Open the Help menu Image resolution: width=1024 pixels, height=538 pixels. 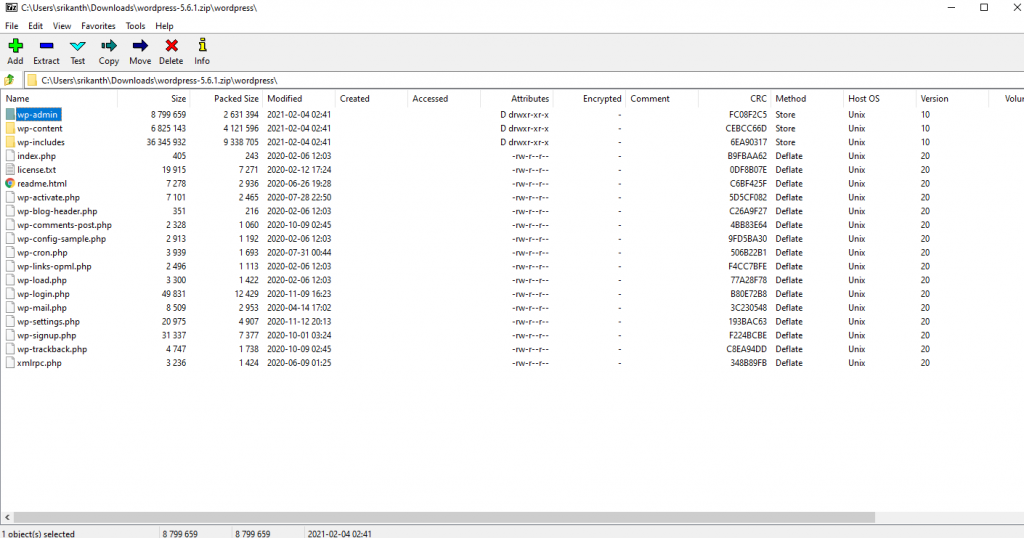pos(164,26)
